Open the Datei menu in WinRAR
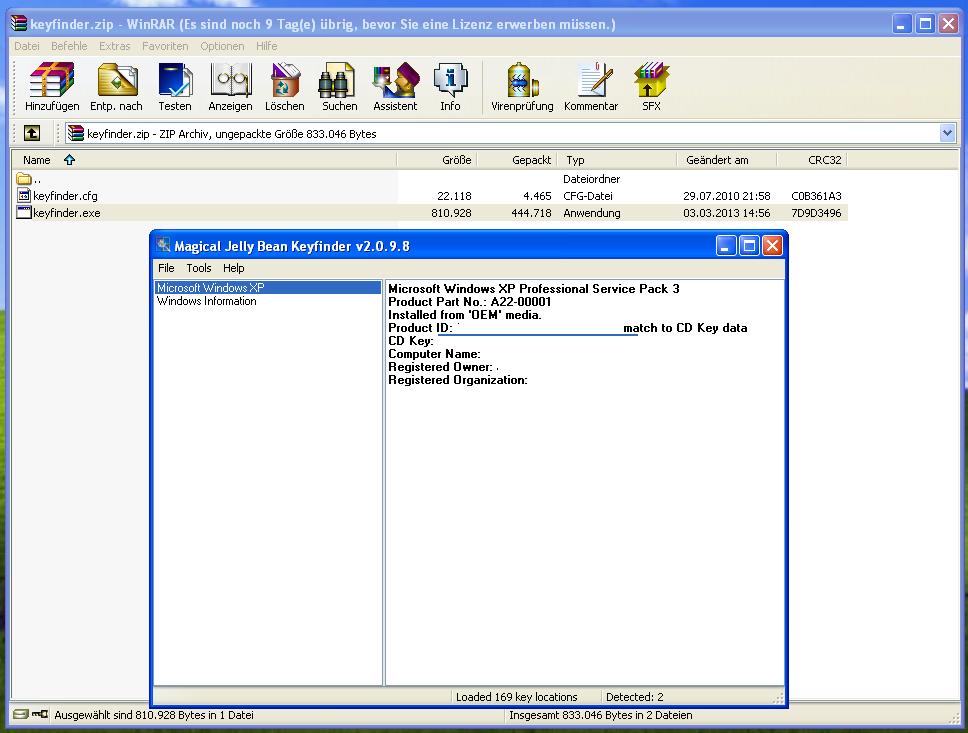This screenshot has width=968, height=733. click(x=27, y=46)
